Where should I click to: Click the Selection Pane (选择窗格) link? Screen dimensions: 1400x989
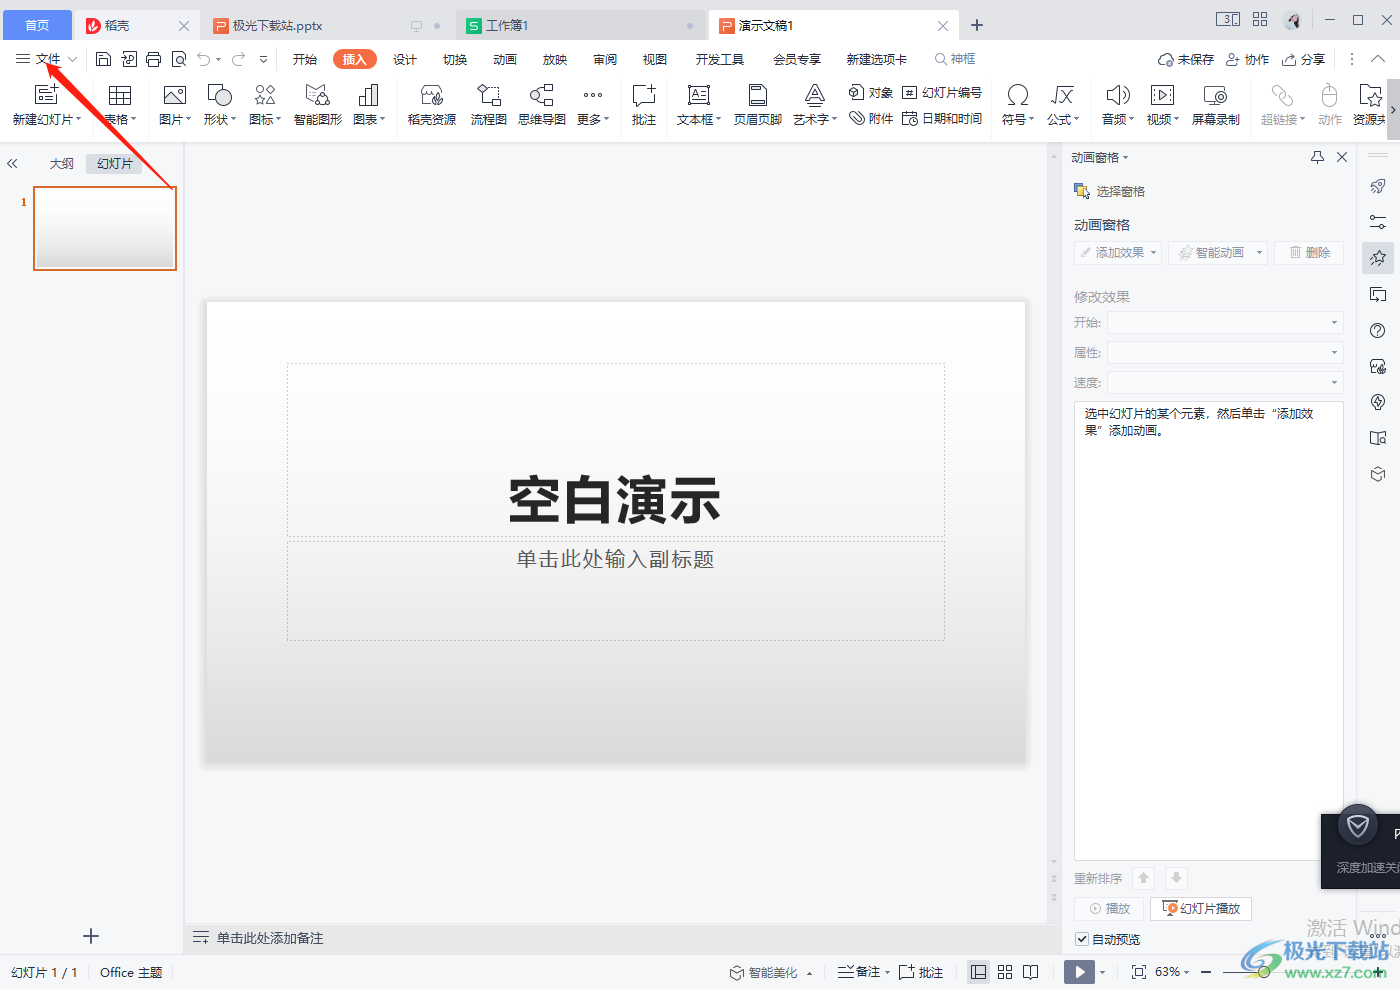tap(1110, 191)
